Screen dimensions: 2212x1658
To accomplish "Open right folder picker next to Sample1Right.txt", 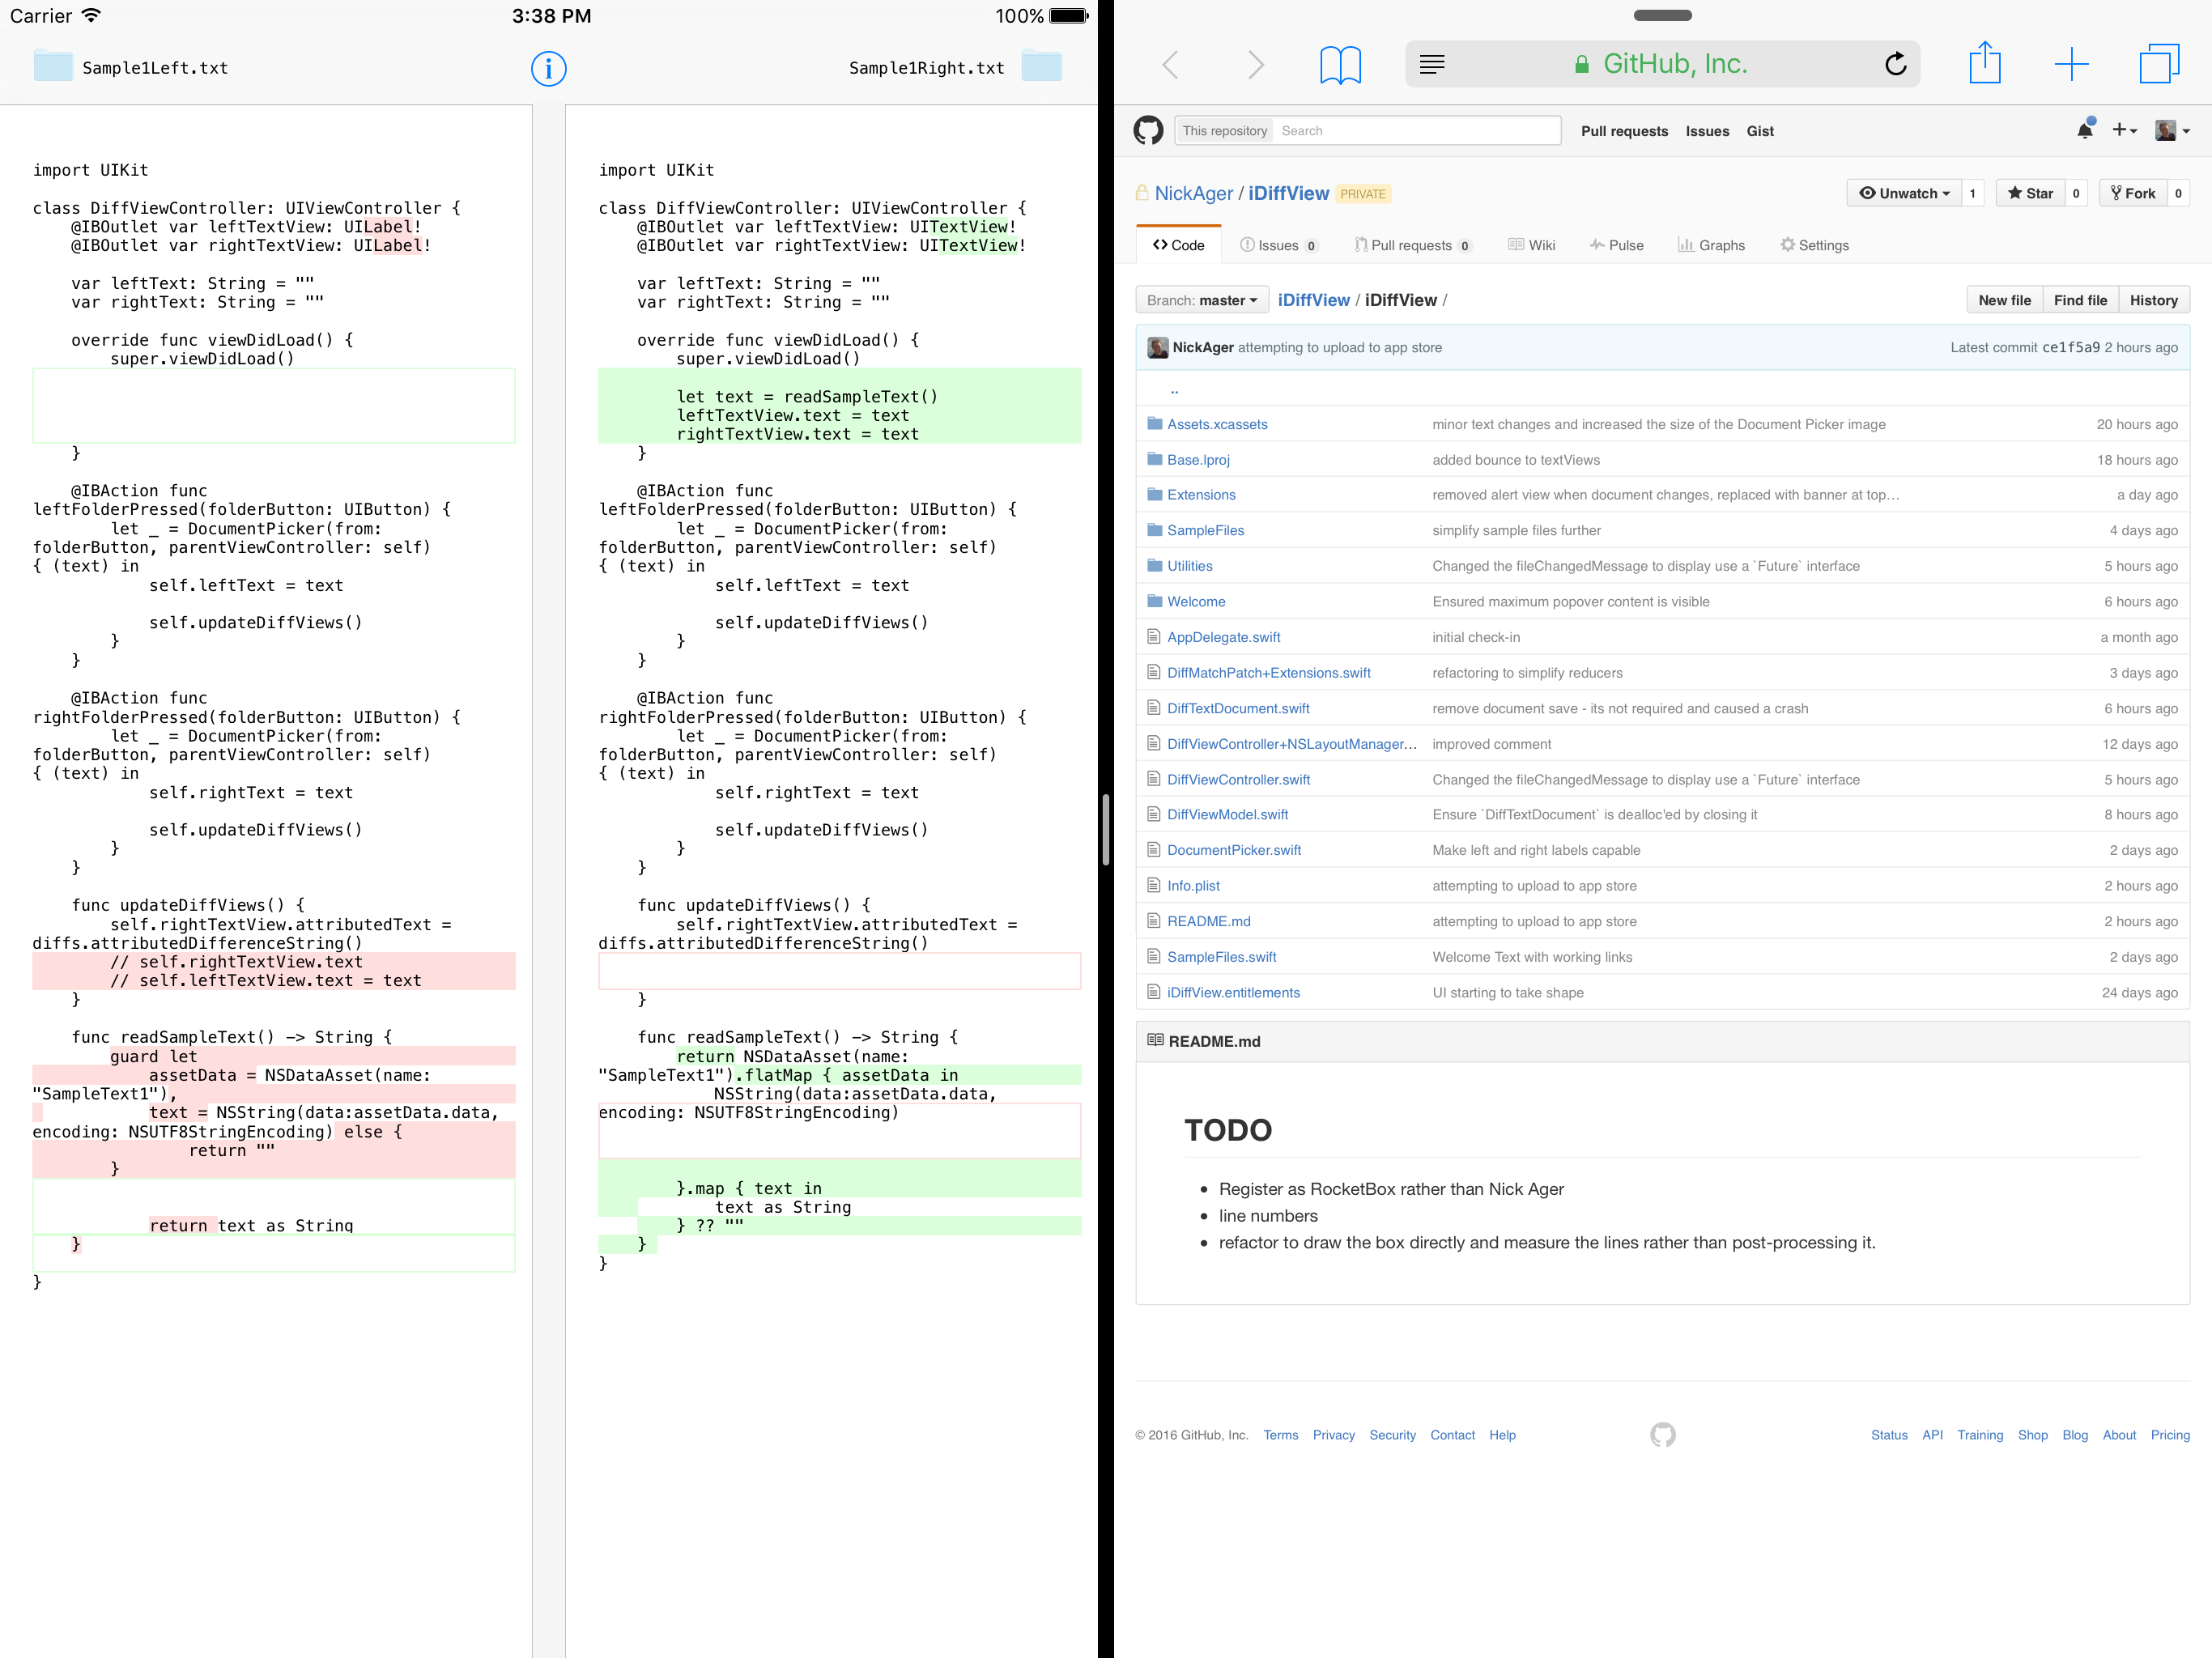I will (x=1042, y=67).
